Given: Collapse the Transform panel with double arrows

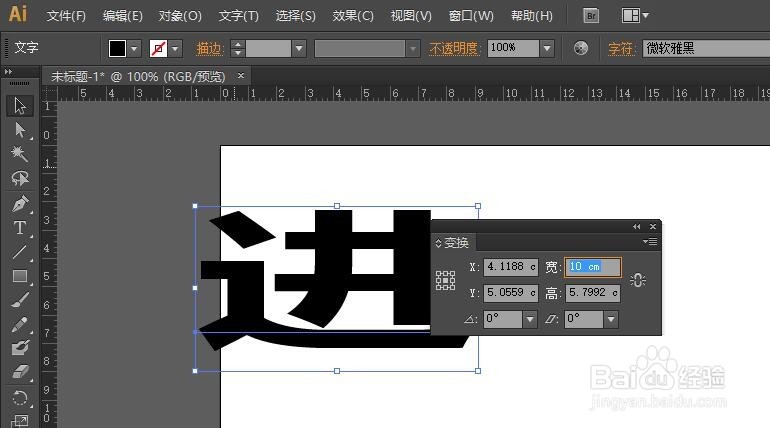Looking at the screenshot, I should click(636, 226).
